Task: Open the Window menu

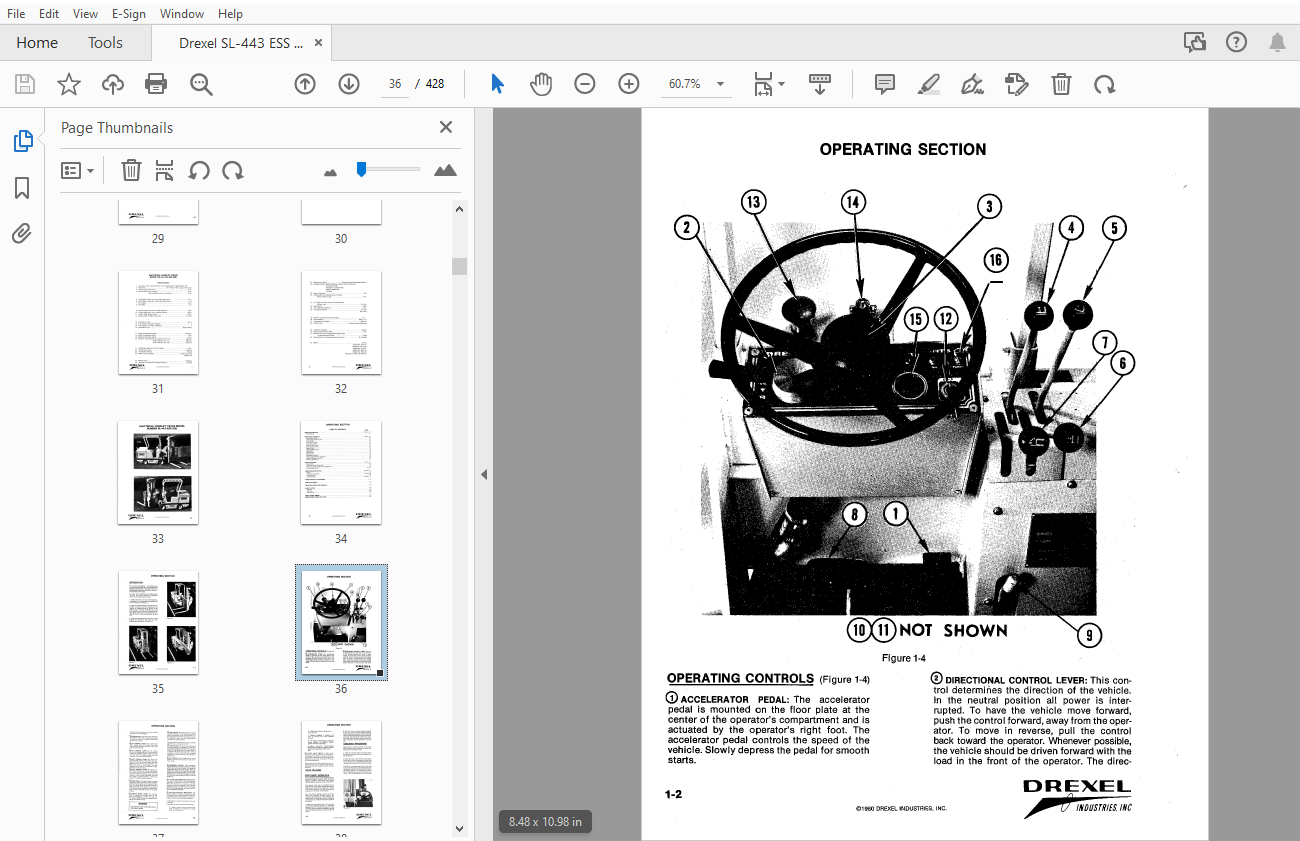Action: (x=182, y=13)
